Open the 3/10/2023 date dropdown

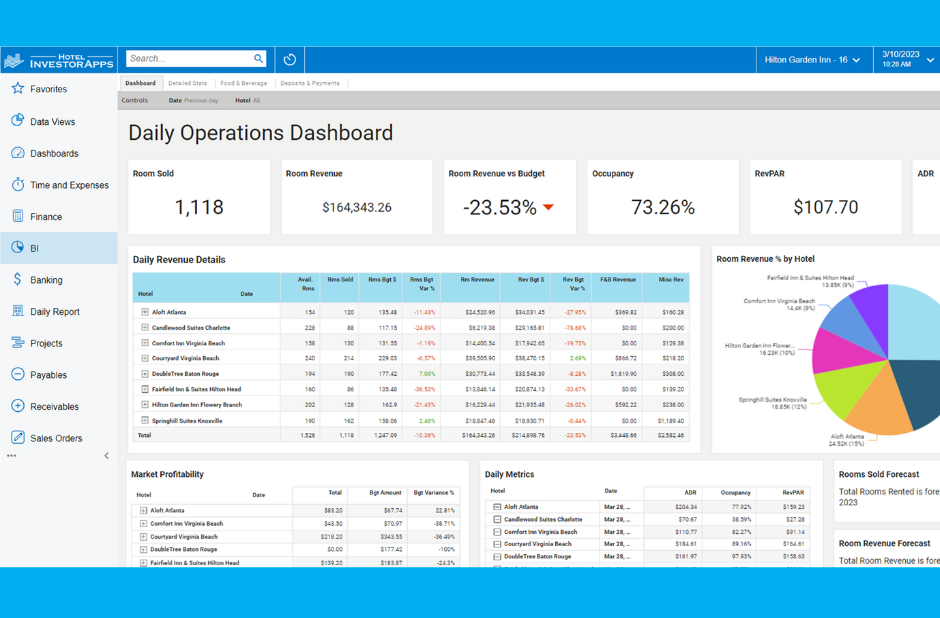click(907, 59)
